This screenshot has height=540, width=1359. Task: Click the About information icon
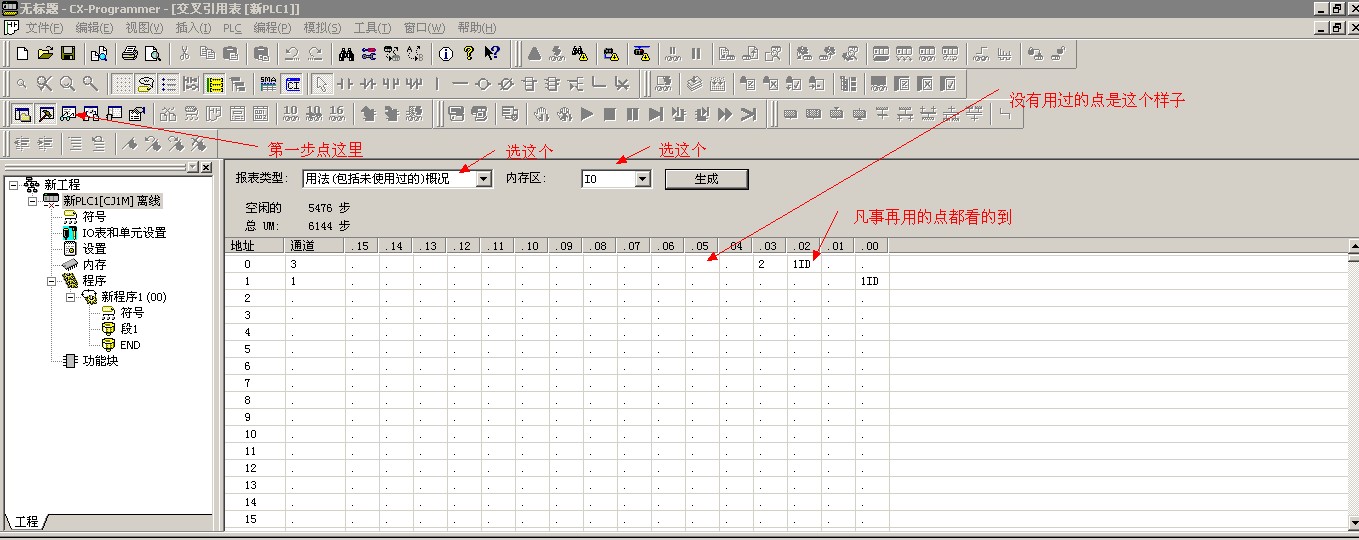pos(446,53)
